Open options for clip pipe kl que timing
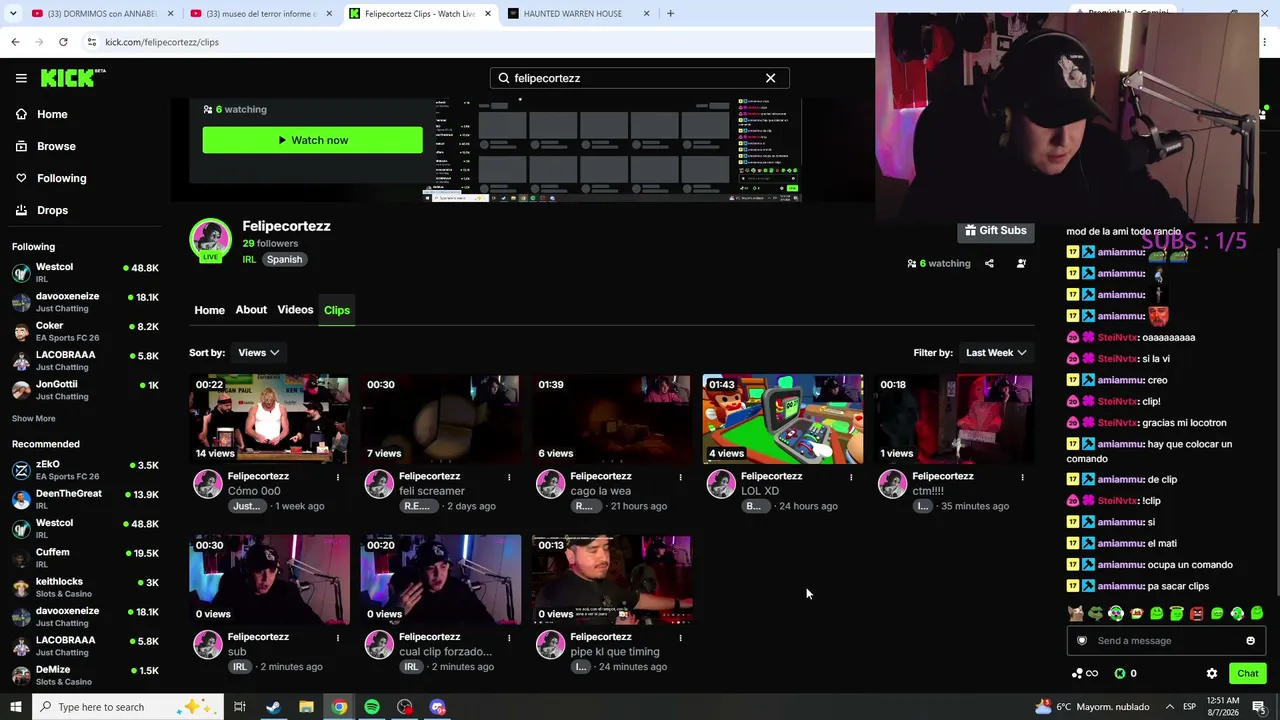The width and height of the screenshot is (1280, 720). click(x=680, y=637)
